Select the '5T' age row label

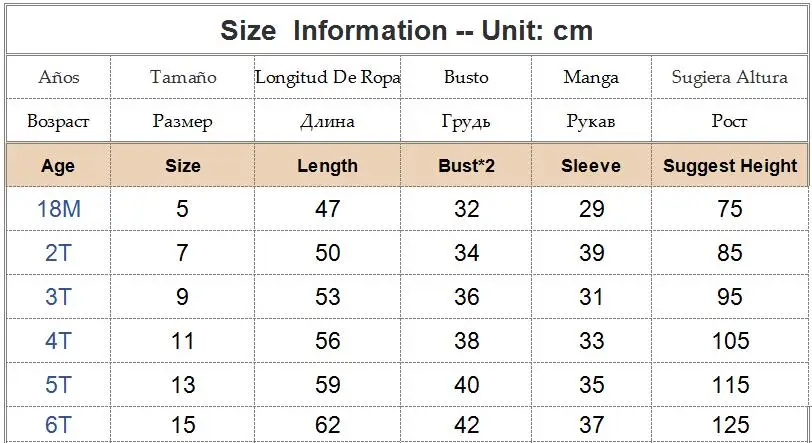point(57,385)
